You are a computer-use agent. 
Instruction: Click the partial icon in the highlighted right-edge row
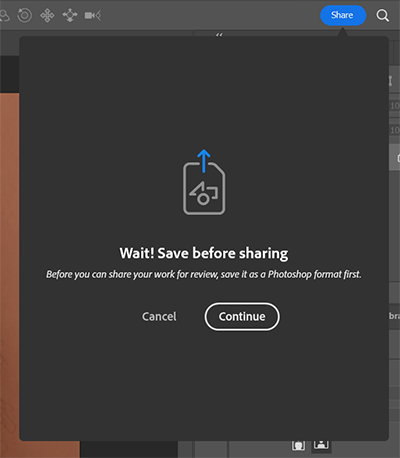(398, 158)
